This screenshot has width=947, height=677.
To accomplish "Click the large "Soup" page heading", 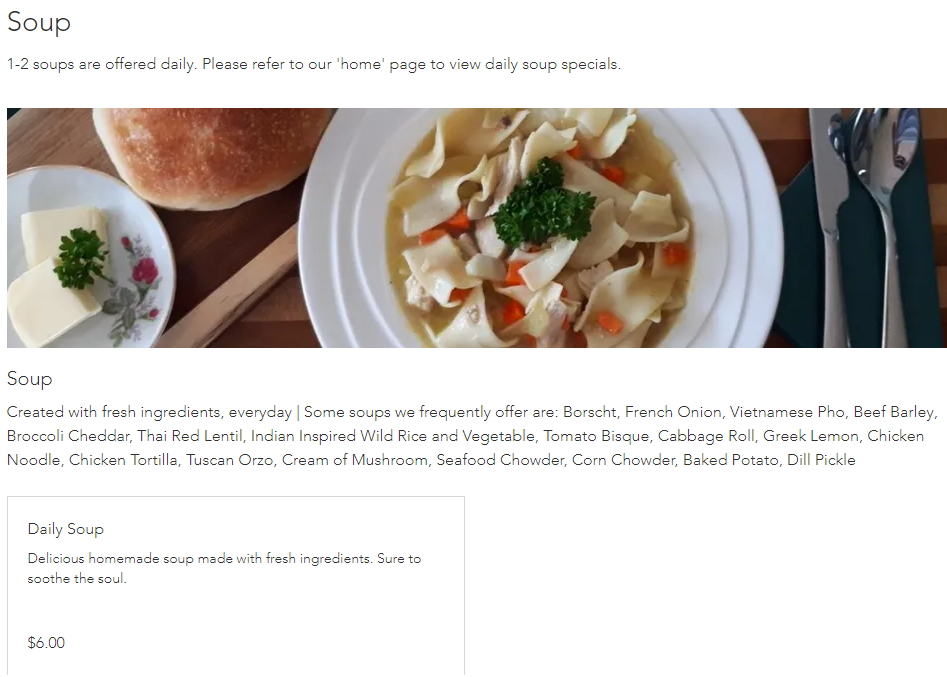I will coord(39,22).
